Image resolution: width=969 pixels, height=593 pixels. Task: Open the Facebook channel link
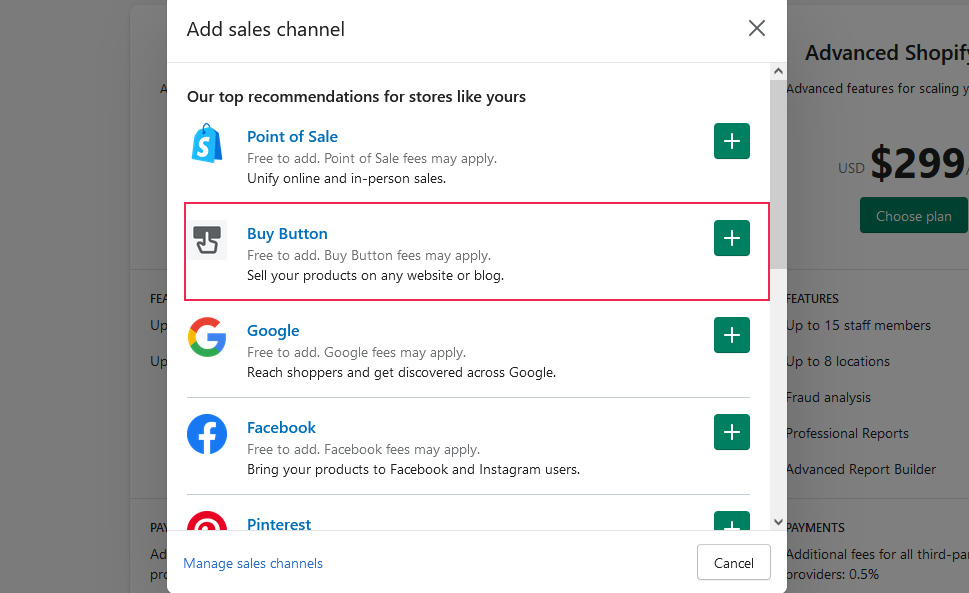click(281, 427)
